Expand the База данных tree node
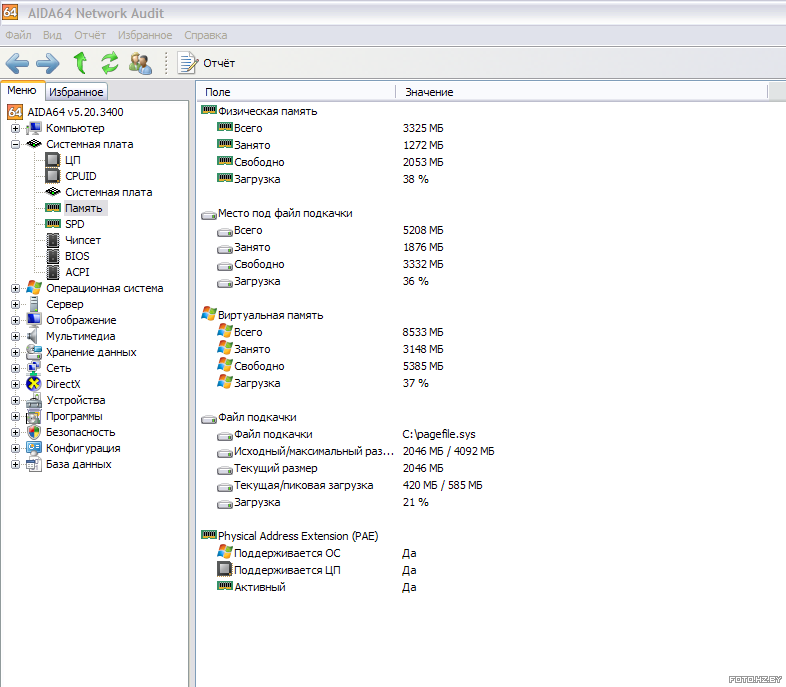The height and width of the screenshot is (687, 786). coord(16,464)
